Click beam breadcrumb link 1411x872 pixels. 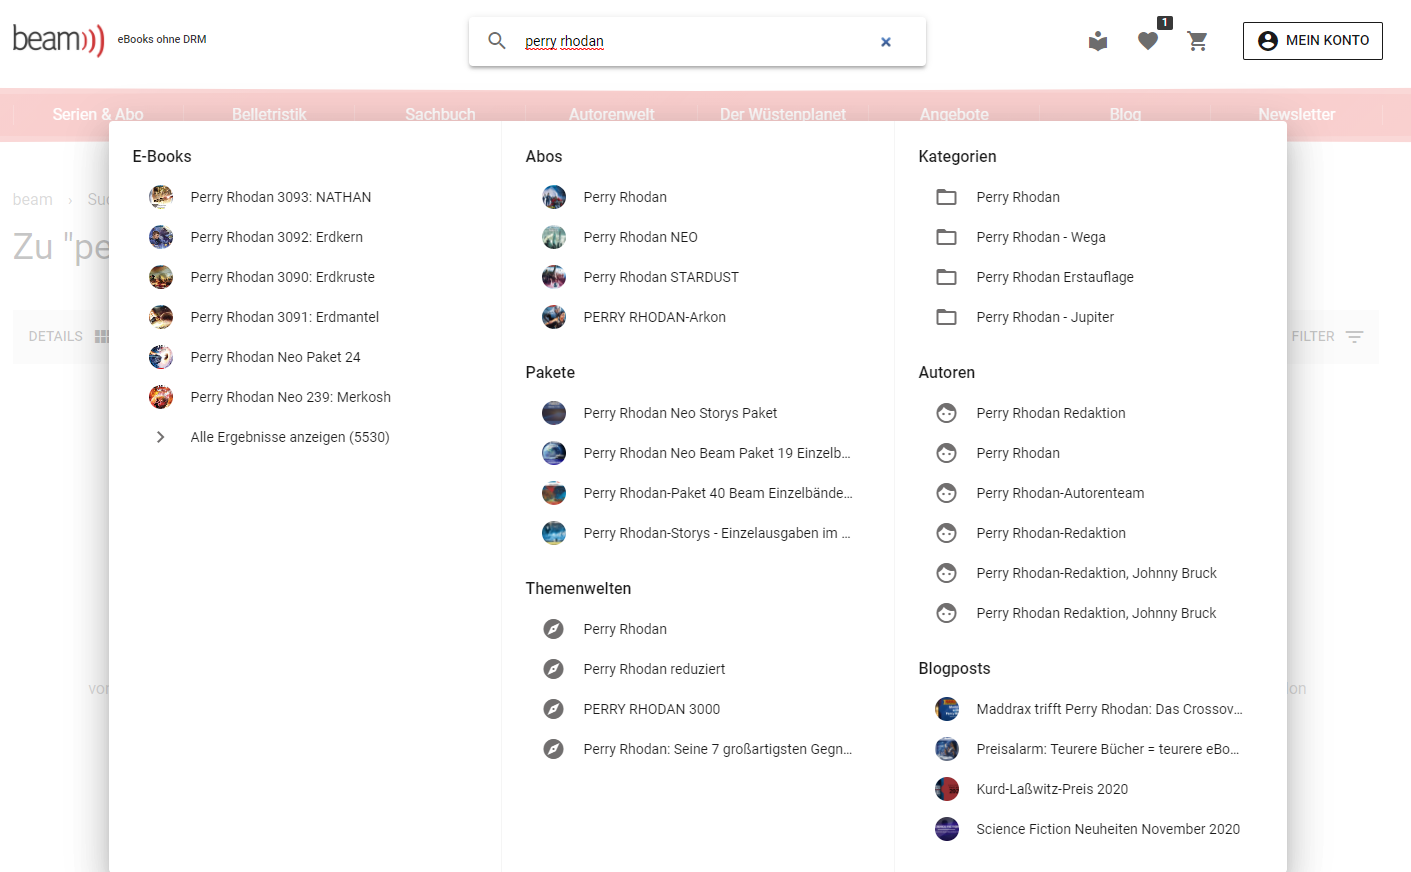click(32, 199)
